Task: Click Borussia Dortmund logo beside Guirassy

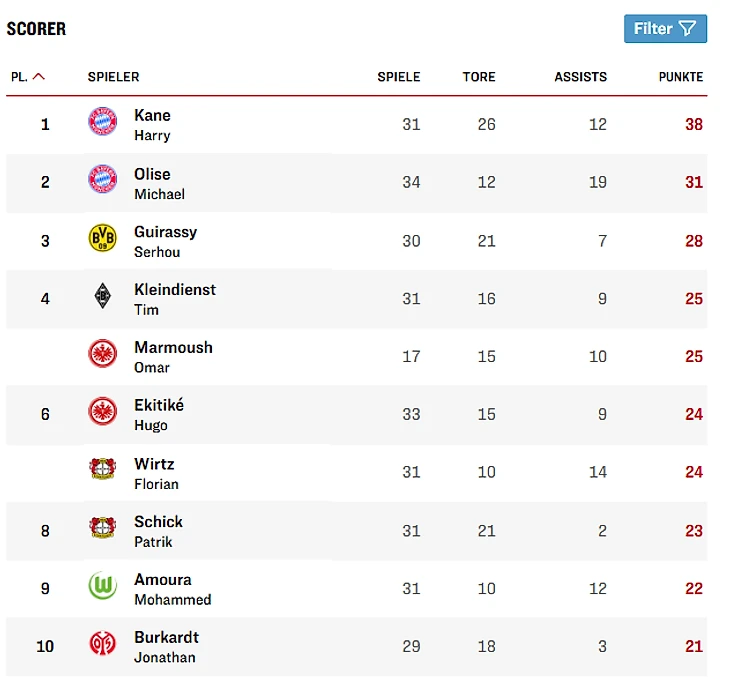Action: coord(102,238)
